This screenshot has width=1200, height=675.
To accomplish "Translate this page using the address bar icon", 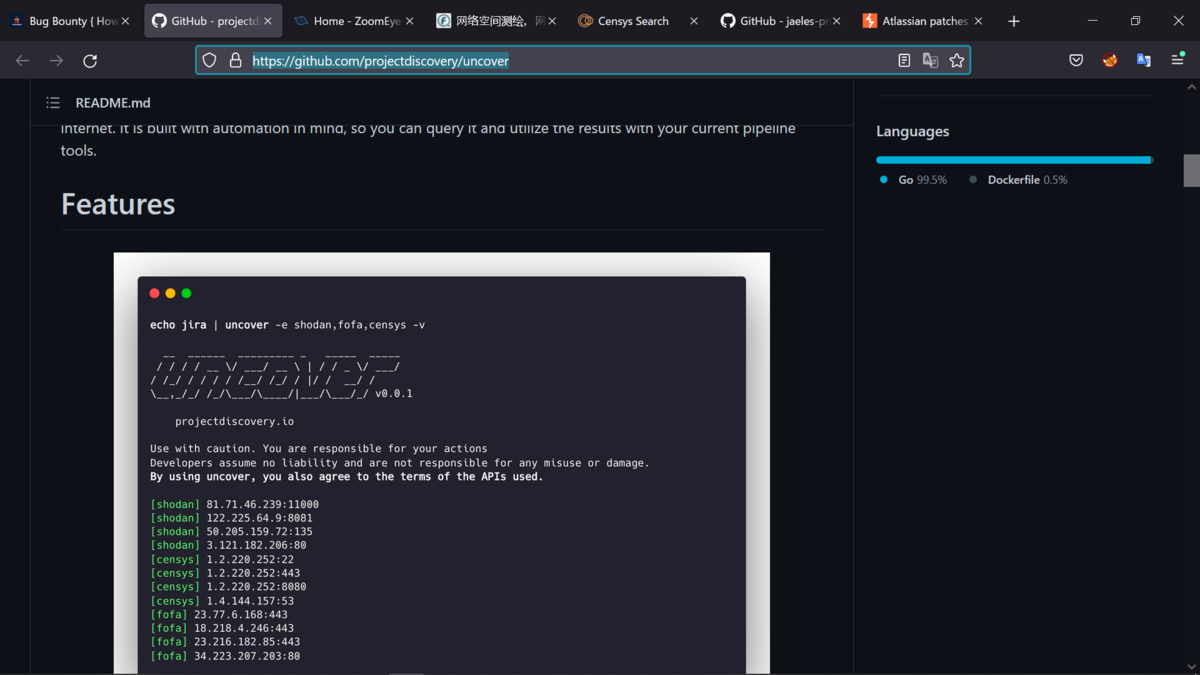I will 930,61.
